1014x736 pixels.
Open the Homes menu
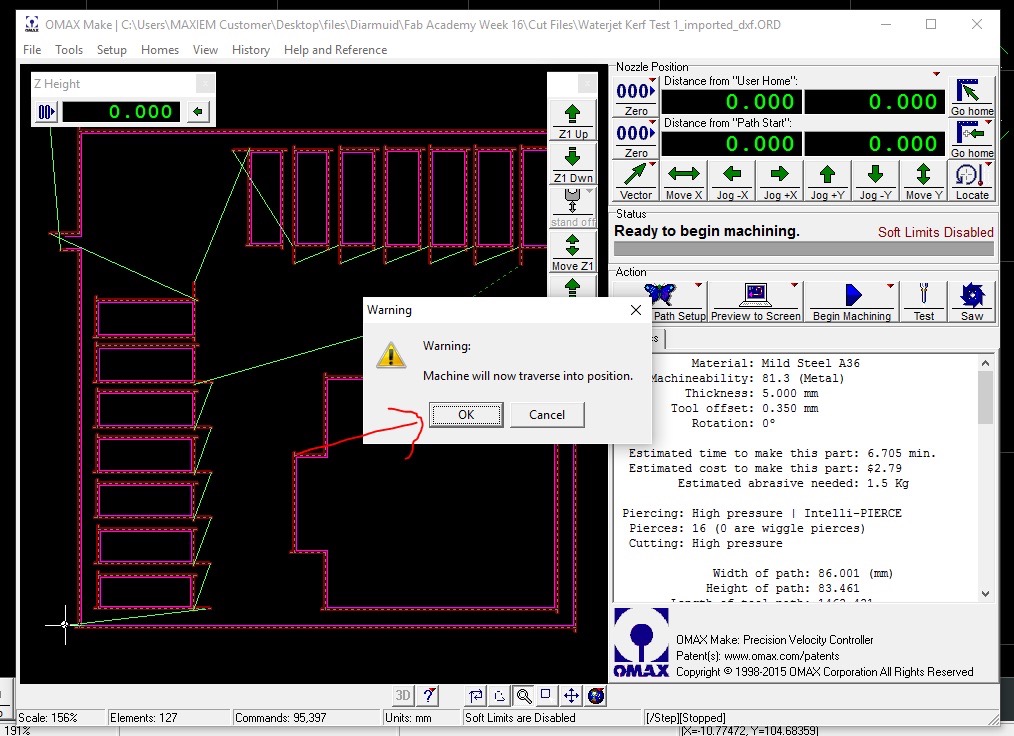(x=160, y=50)
